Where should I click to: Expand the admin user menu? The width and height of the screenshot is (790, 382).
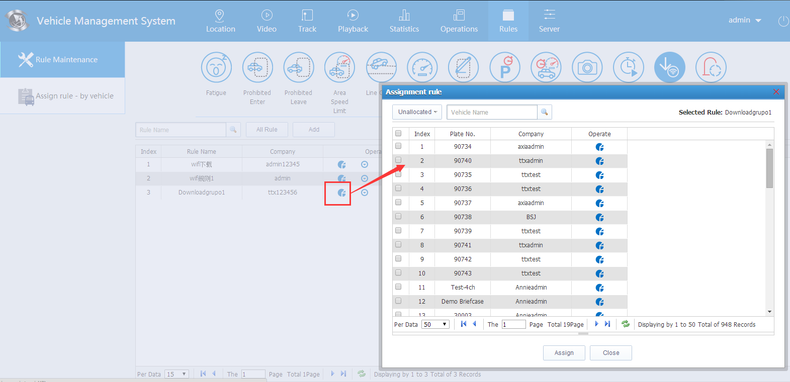pyautogui.click(x=744, y=20)
